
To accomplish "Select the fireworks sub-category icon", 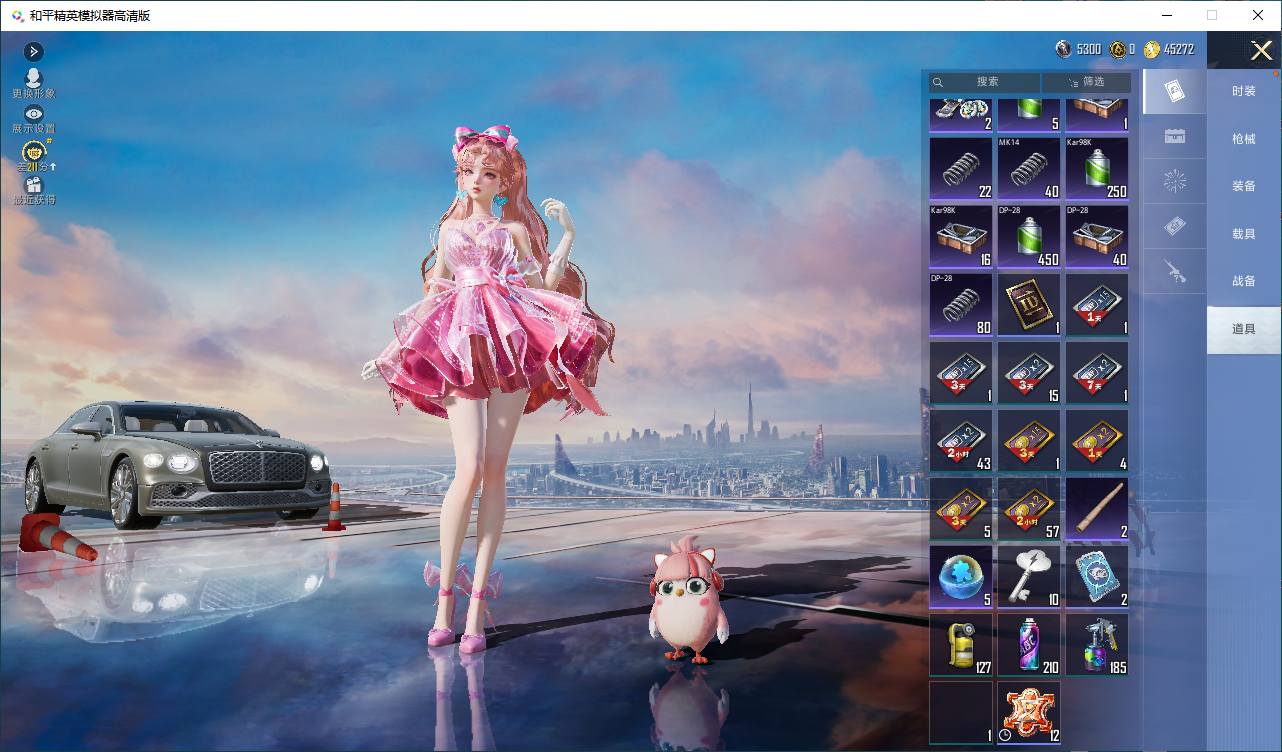I will [1175, 182].
